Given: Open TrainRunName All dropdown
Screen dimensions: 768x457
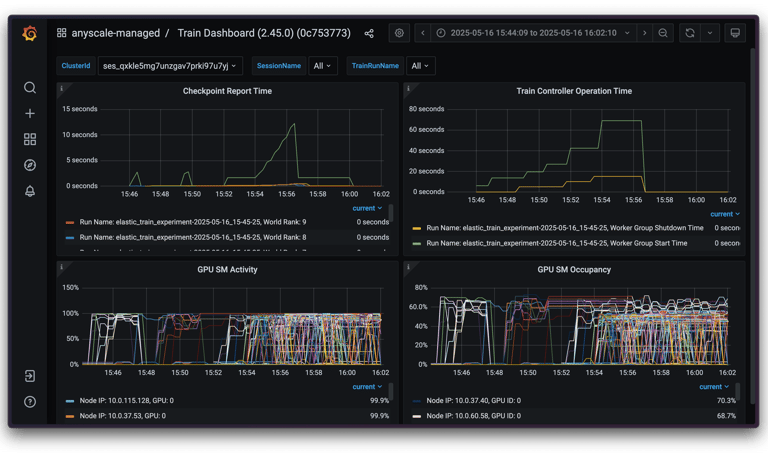Looking at the screenshot, I should point(420,66).
